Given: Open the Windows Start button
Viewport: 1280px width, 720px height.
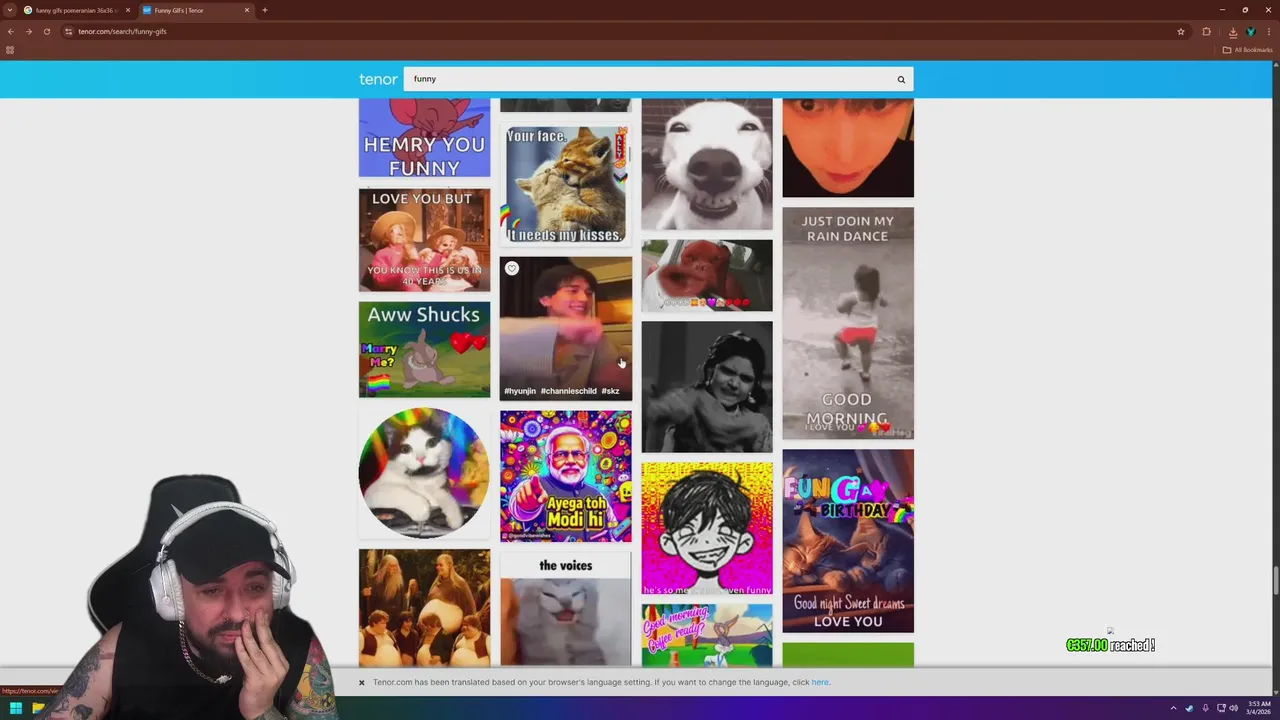Looking at the screenshot, I should pos(16,708).
